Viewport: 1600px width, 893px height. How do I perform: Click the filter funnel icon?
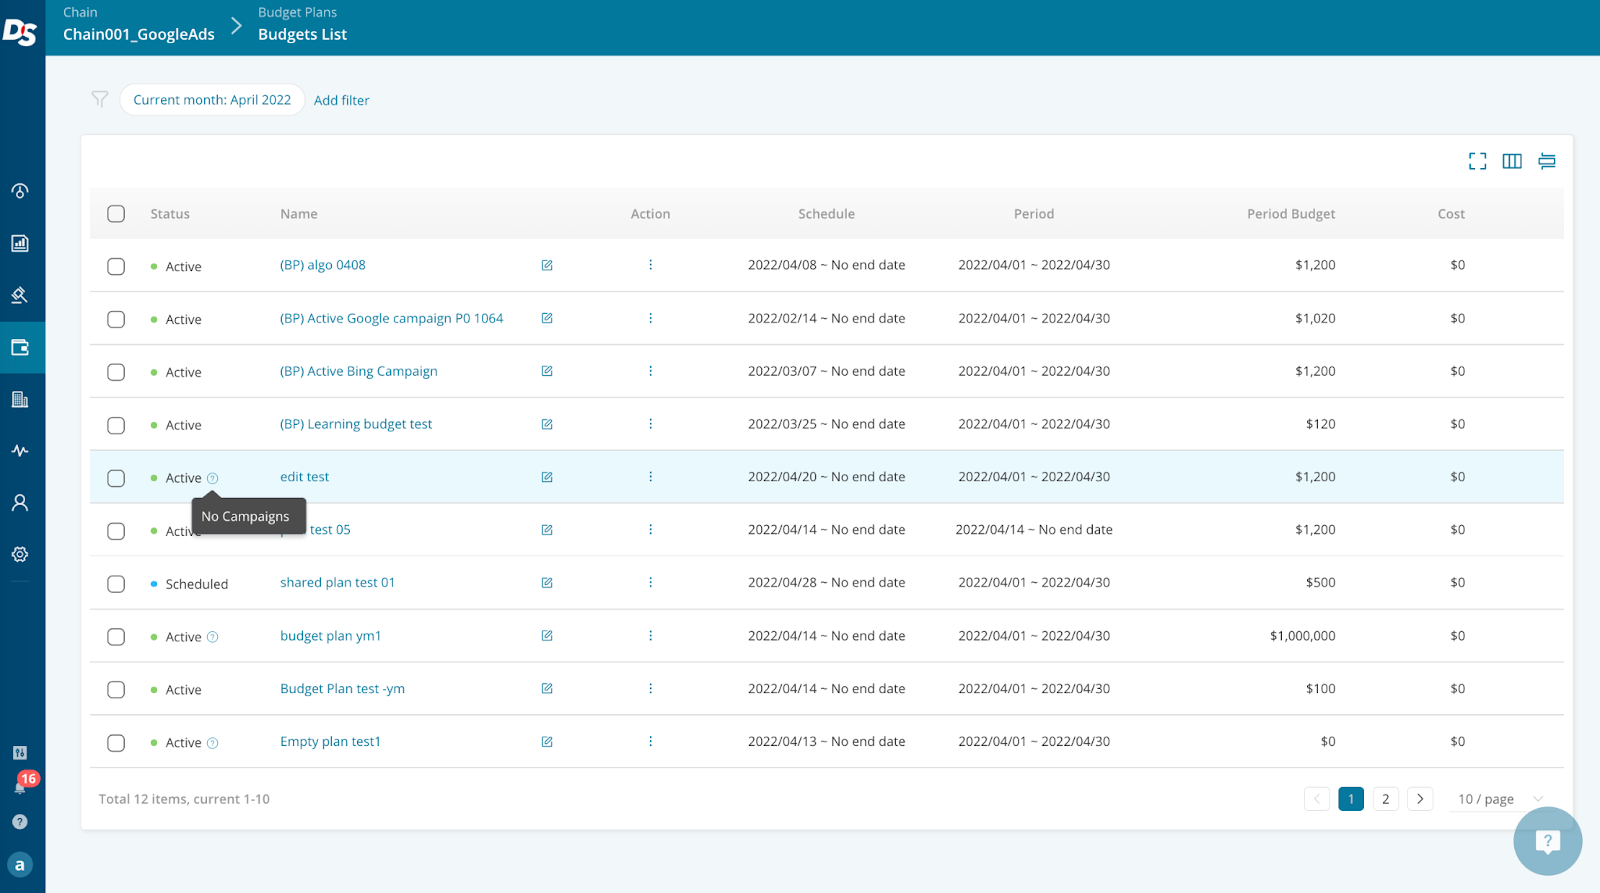click(100, 99)
